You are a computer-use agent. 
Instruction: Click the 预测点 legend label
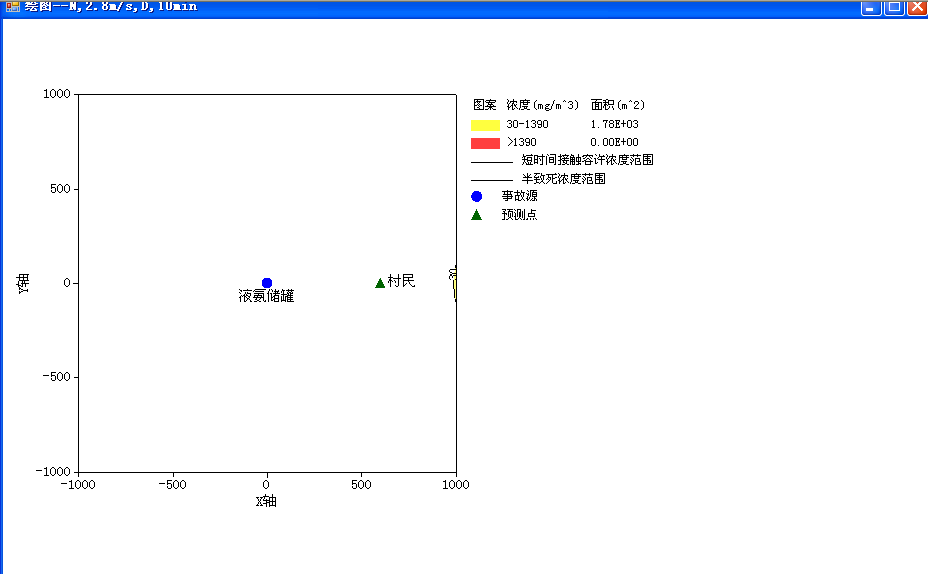[520, 215]
